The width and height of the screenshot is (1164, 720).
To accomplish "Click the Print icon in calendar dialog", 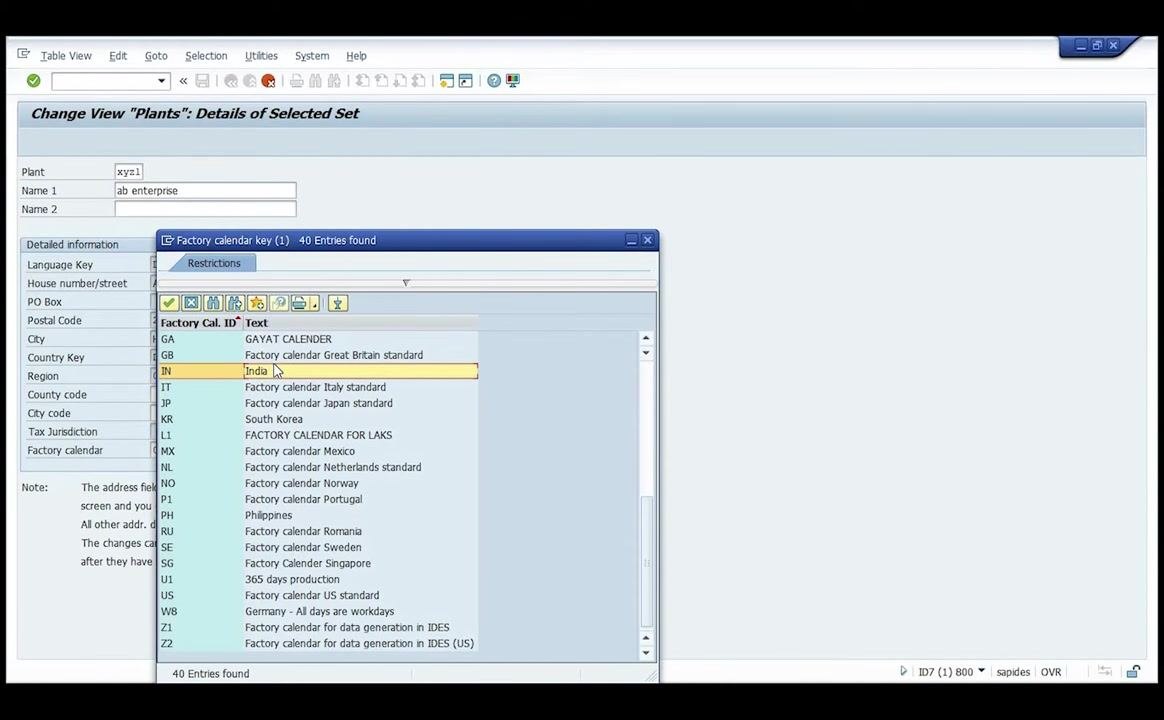I will click(299, 303).
